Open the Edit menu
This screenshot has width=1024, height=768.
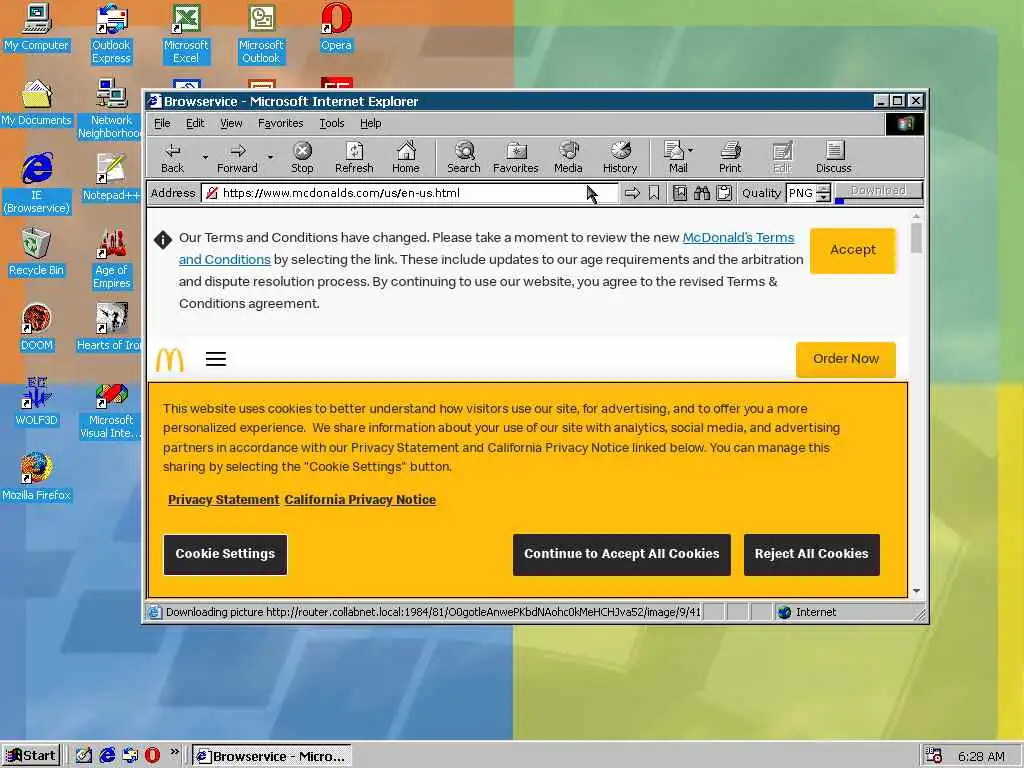[195, 123]
